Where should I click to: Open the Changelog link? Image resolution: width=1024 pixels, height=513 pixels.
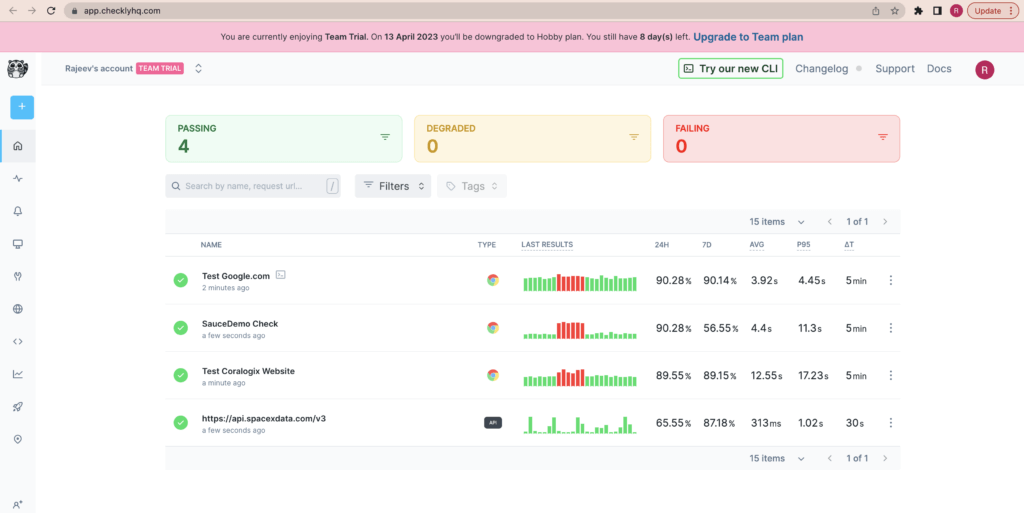pos(822,69)
